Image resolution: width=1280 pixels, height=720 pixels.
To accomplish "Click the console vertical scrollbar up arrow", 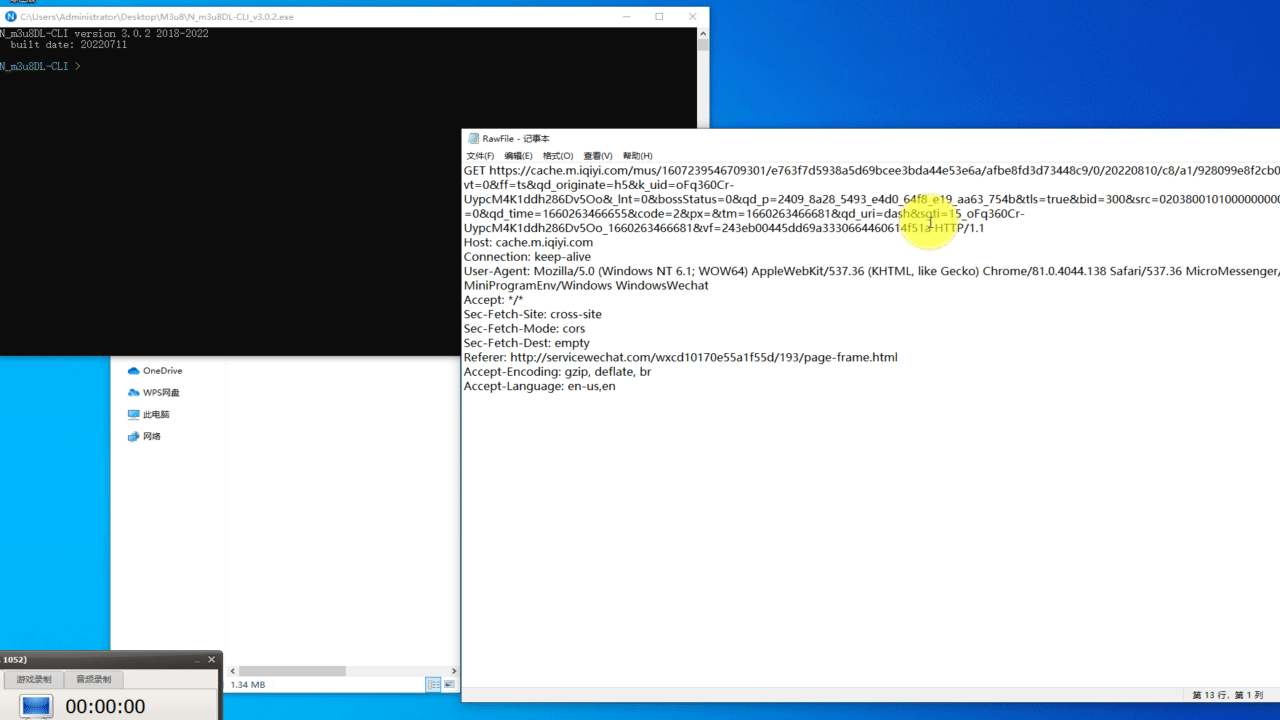I will click(x=703, y=32).
